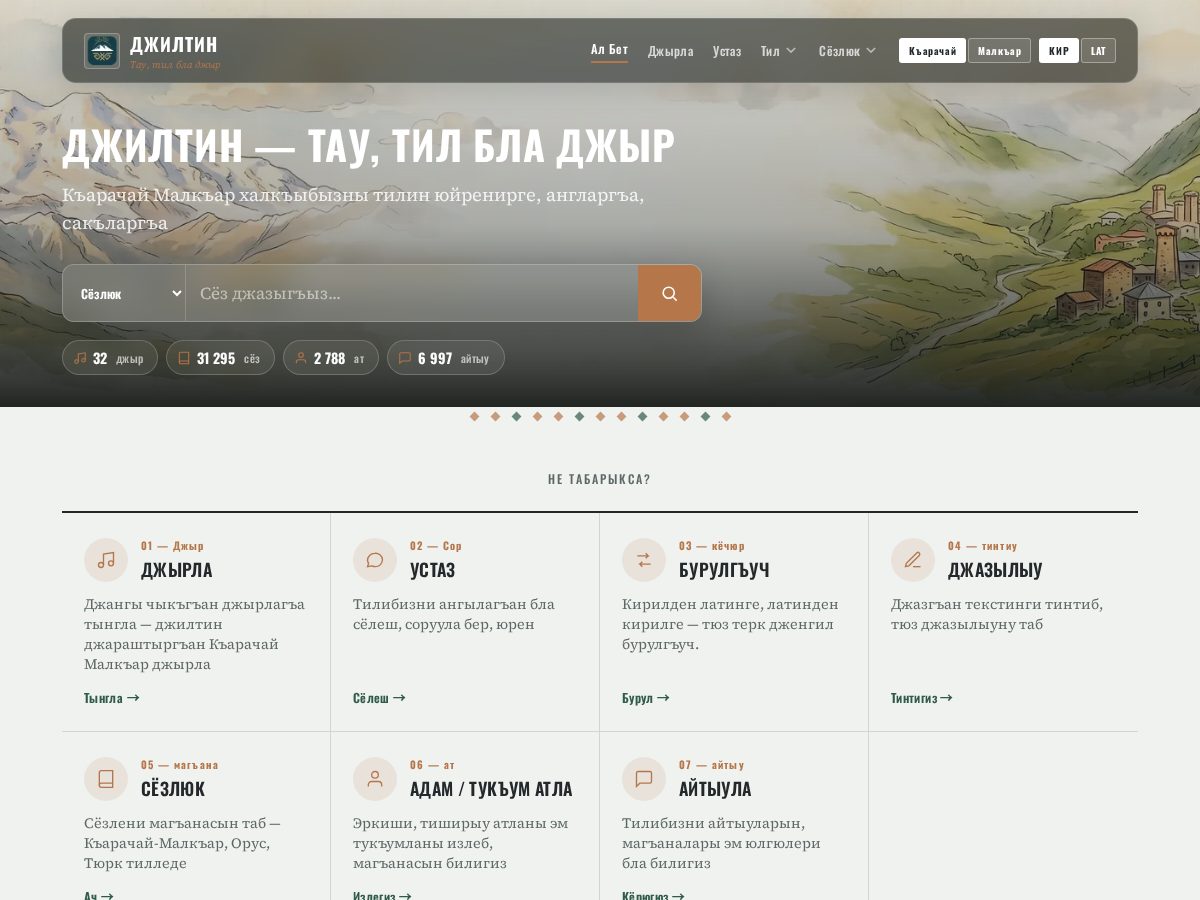Click the 2 788 ат stat pill
Image resolution: width=1200 pixels, height=900 pixels.
click(331, 358)
